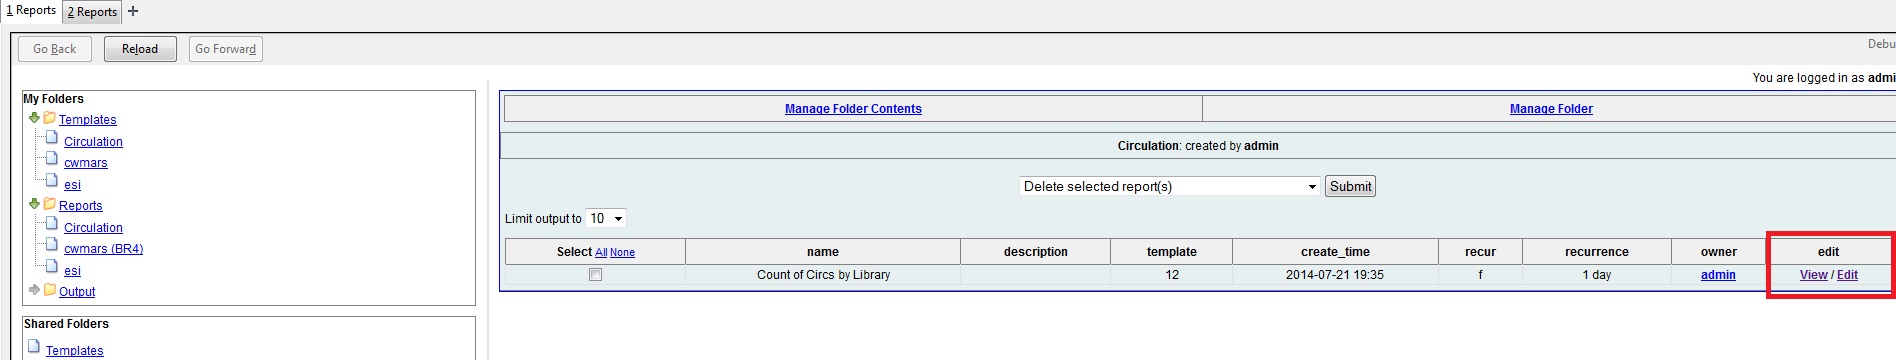Click document icon beside esi under Reports
This screenshot has height=360, width=1896.
52,267
